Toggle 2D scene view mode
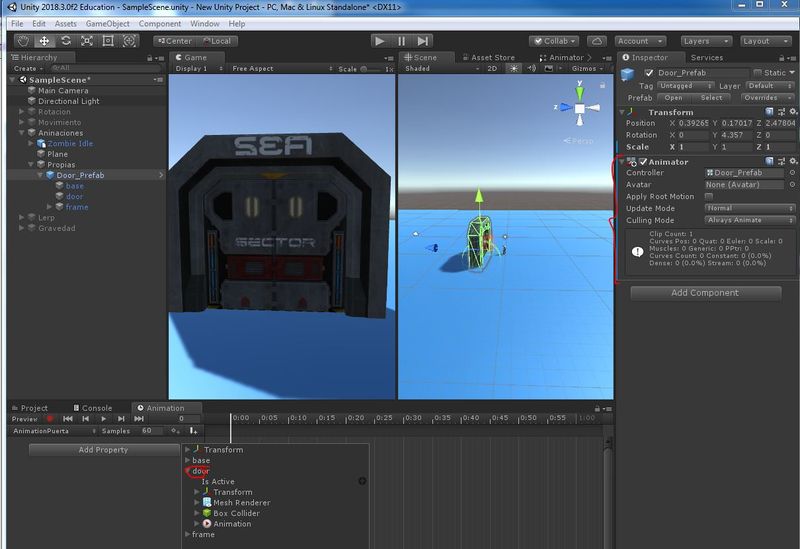800x549 pixels. pyautogui.click(x=492, y=68)
